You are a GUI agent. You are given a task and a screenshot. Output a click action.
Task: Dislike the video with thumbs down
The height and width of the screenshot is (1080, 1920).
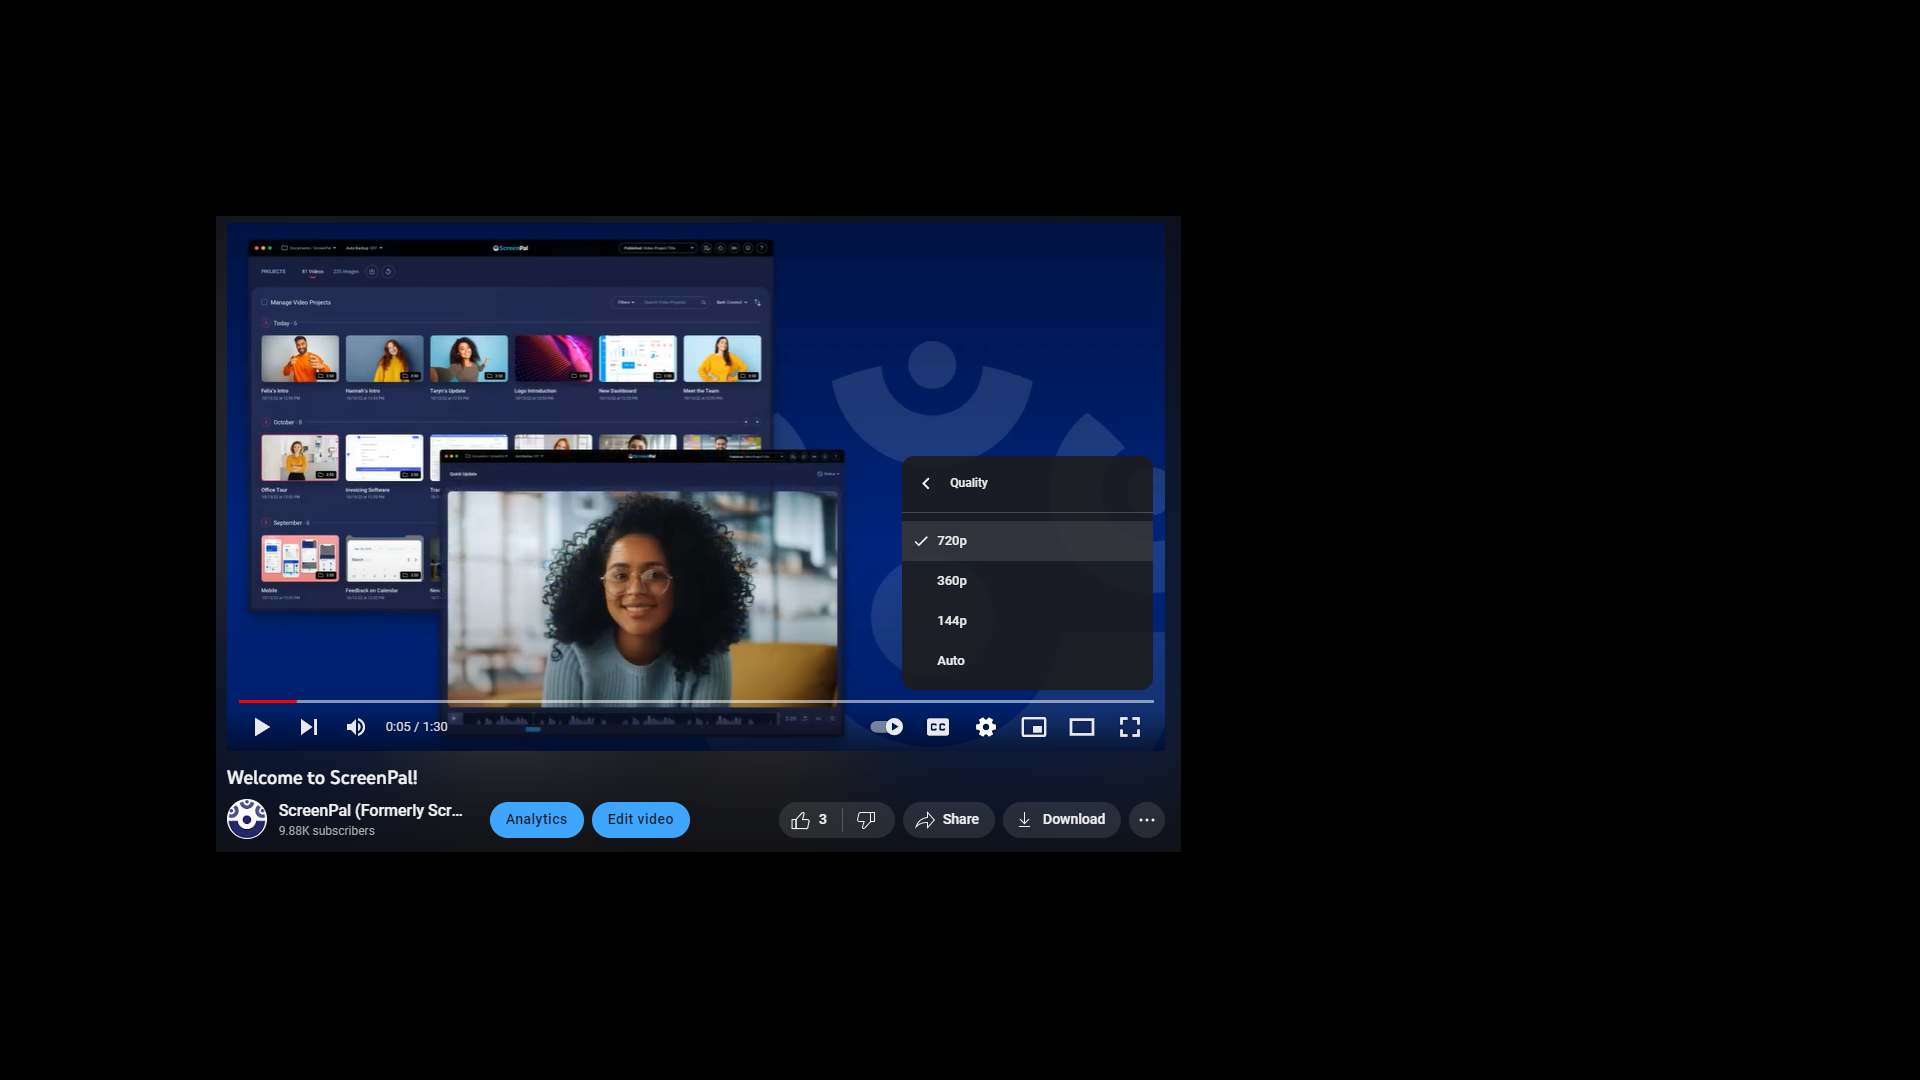[867, 820]
